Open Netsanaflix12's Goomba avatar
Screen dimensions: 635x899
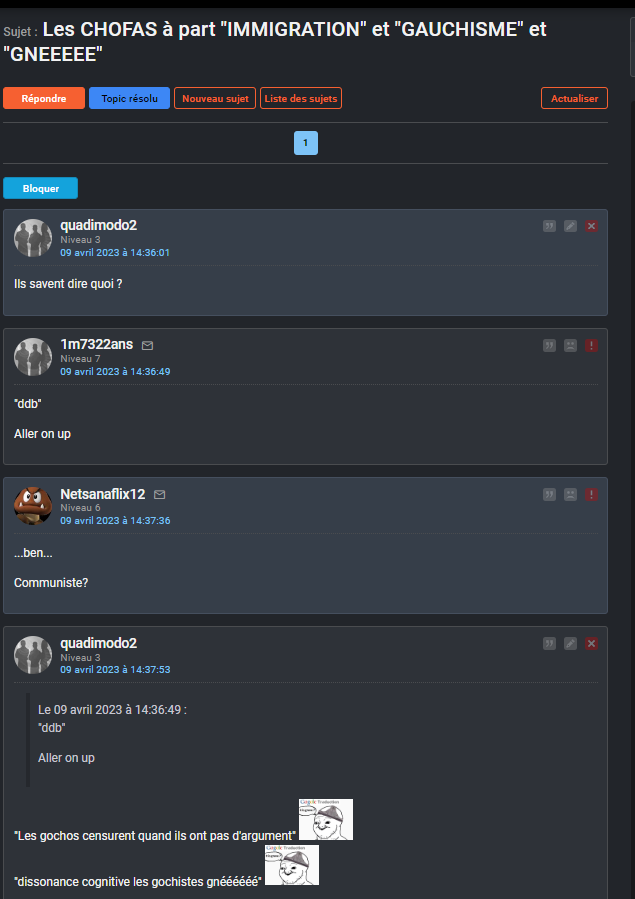(33, 506)
